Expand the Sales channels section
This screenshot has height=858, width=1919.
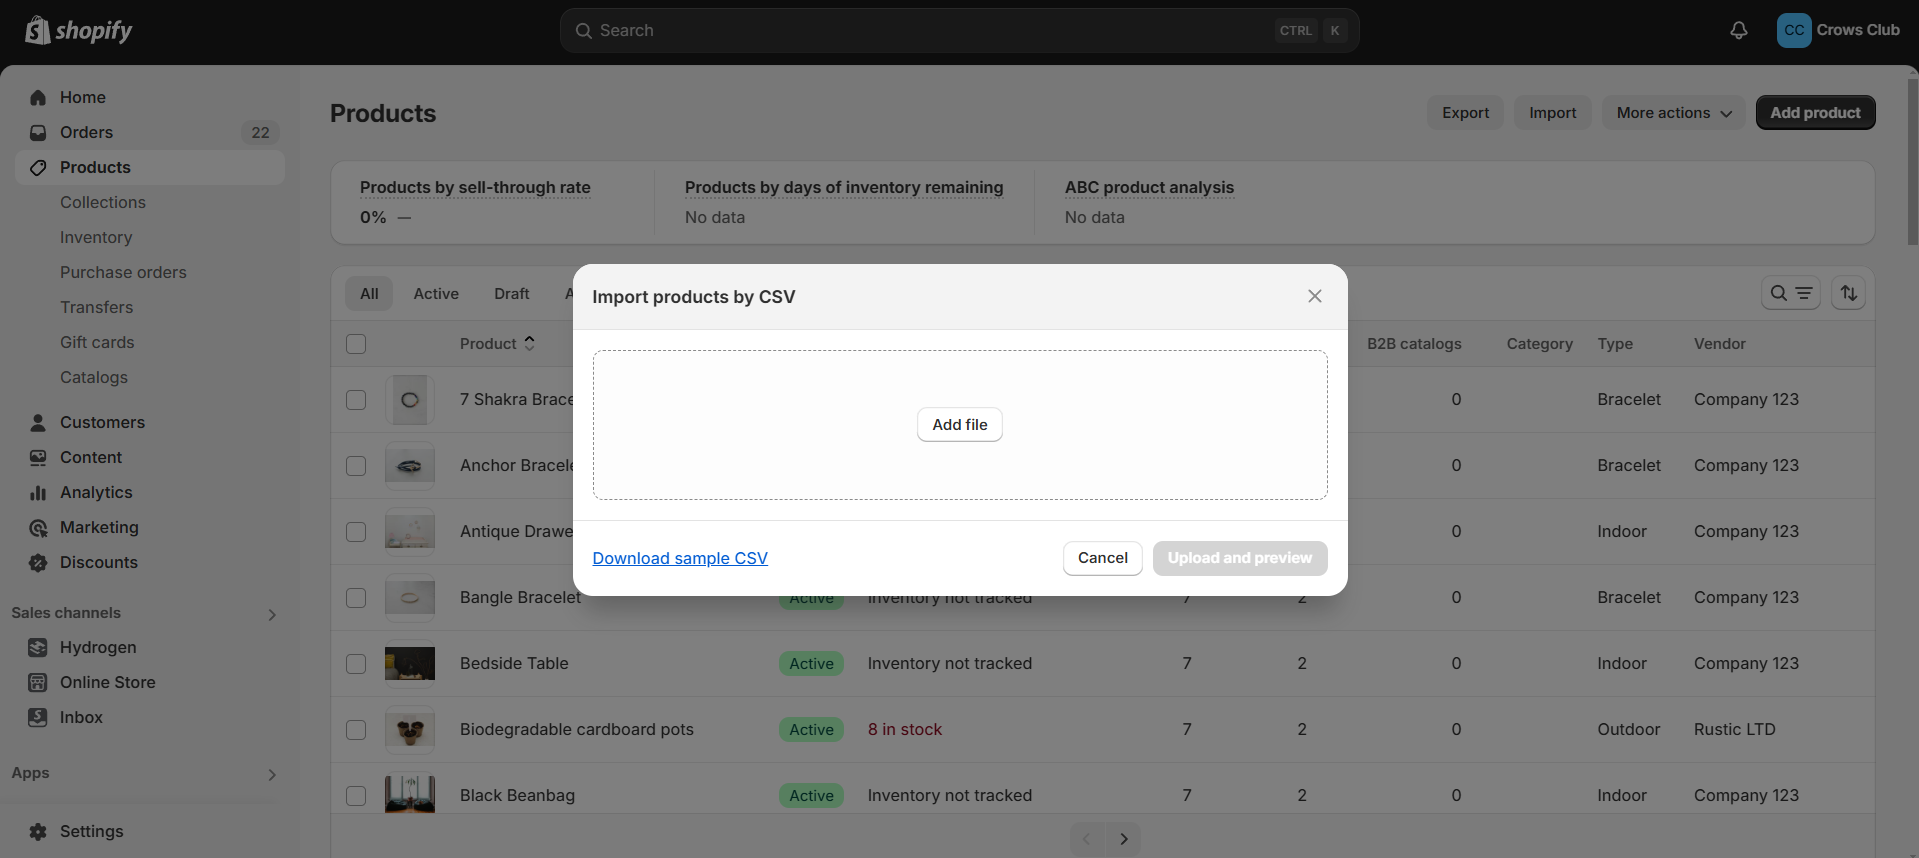click(272, 614)
